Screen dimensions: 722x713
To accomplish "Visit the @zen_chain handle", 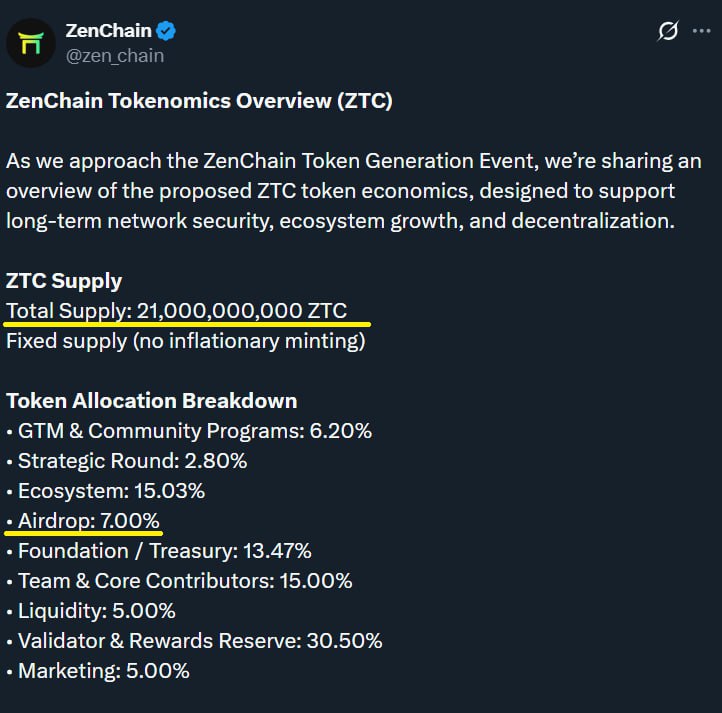I will (114, 56).
